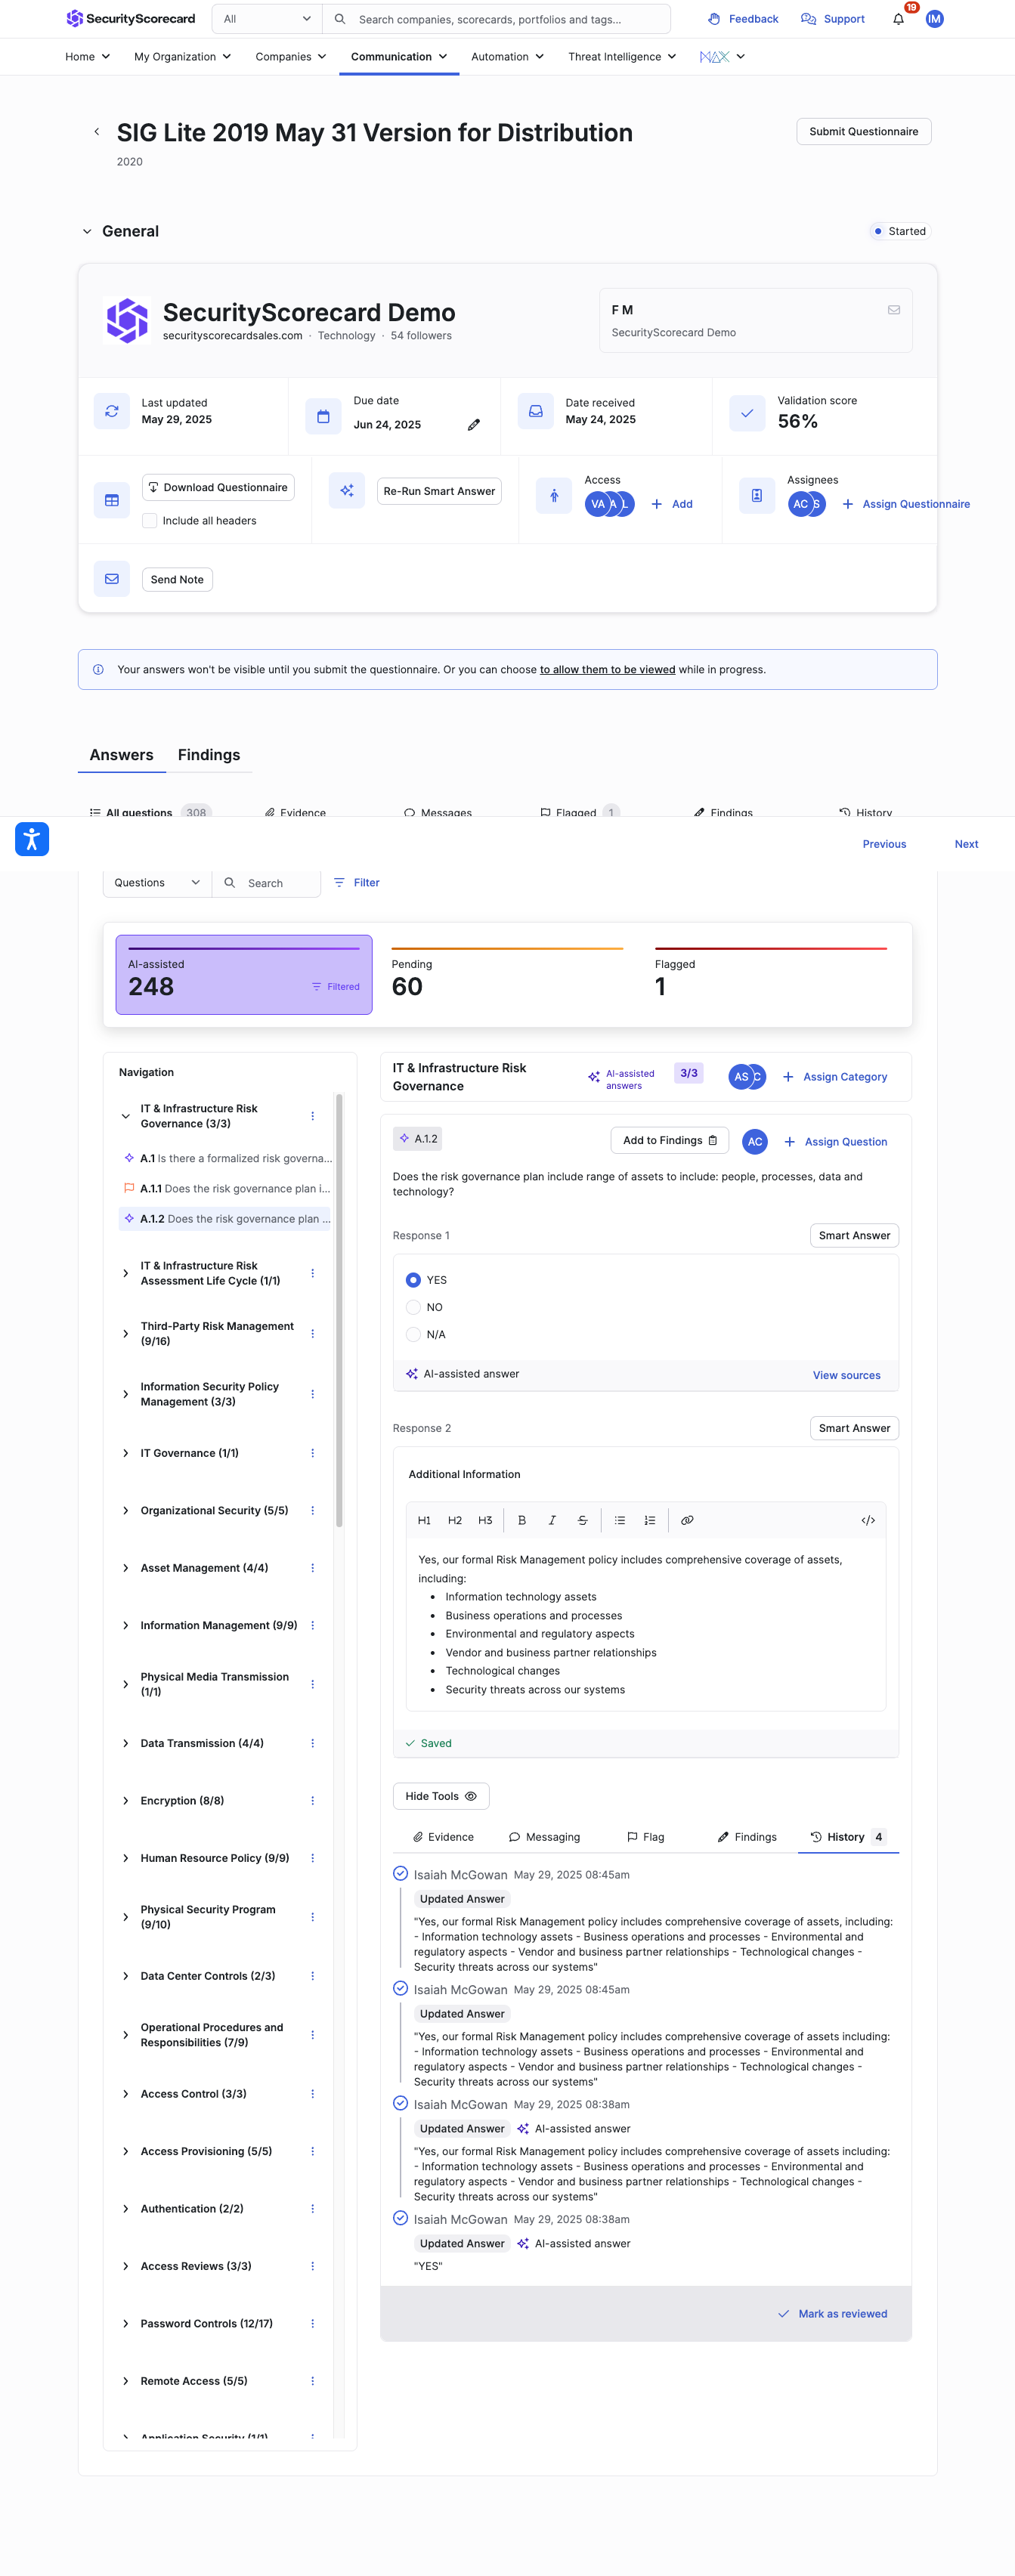
Task: Select question A.1.1 in navigation
Action: click(227, 1189)
